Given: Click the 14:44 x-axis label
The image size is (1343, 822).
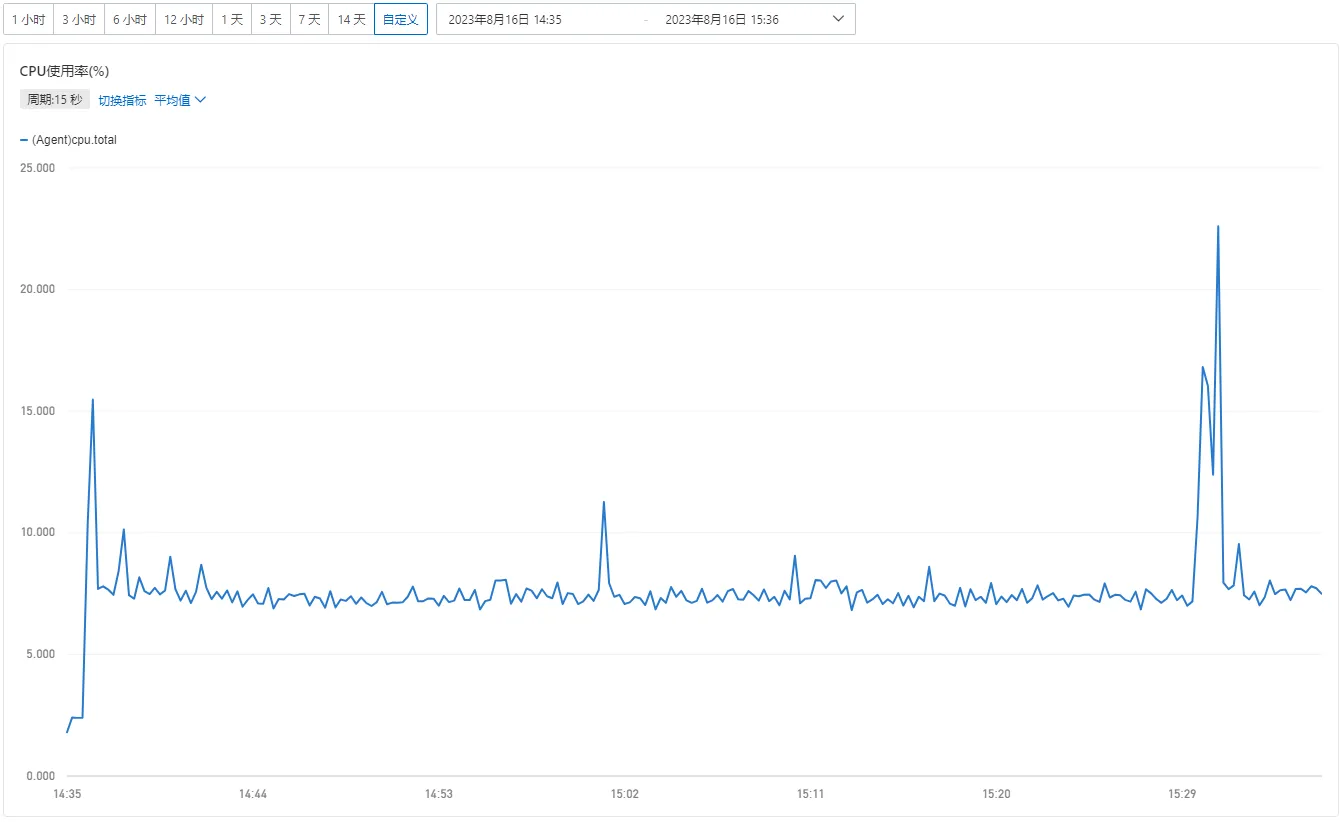Looking at the screenshot, I should (253, 794).
